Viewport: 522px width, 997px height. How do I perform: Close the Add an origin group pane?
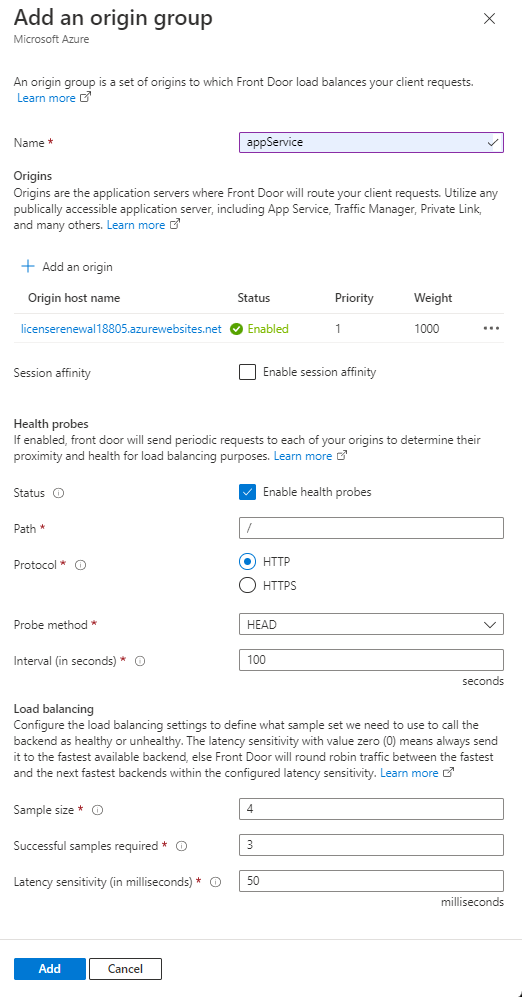point(489,18)
